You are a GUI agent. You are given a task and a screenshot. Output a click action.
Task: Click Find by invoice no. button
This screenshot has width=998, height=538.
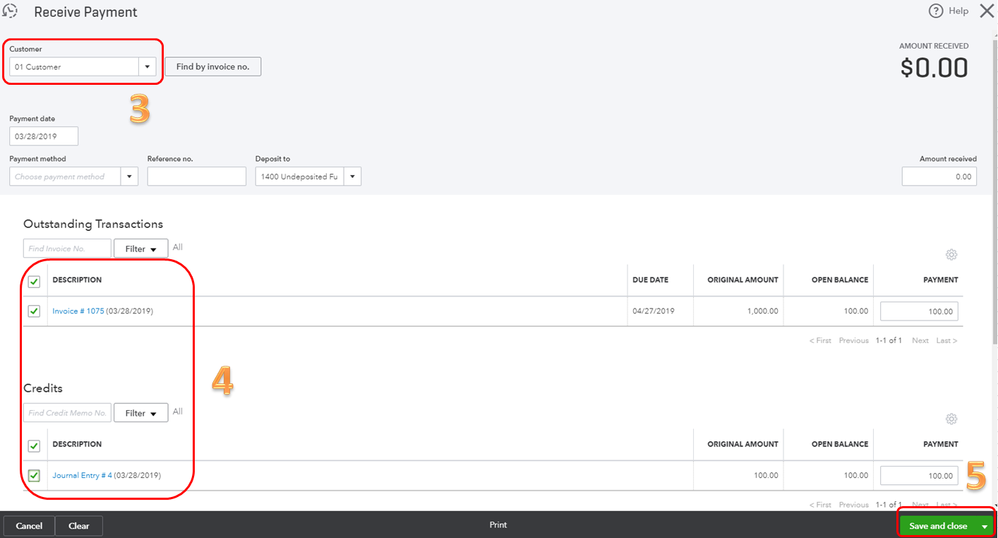[x=213, y=67]
